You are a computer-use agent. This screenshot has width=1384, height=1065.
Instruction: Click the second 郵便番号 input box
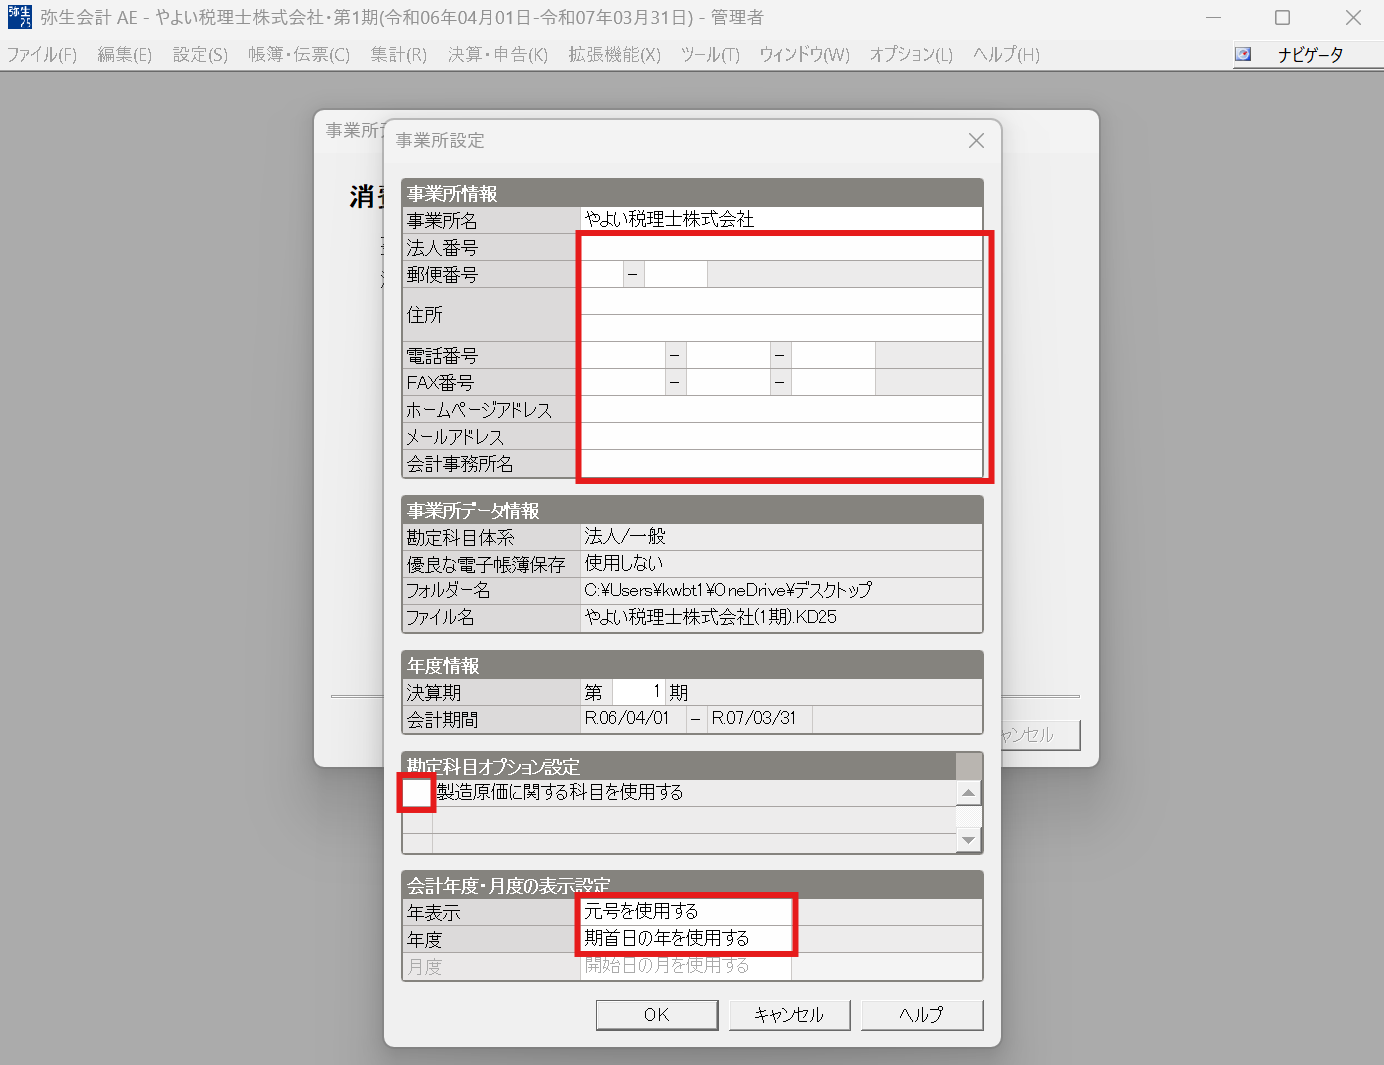tap(676, 274)
